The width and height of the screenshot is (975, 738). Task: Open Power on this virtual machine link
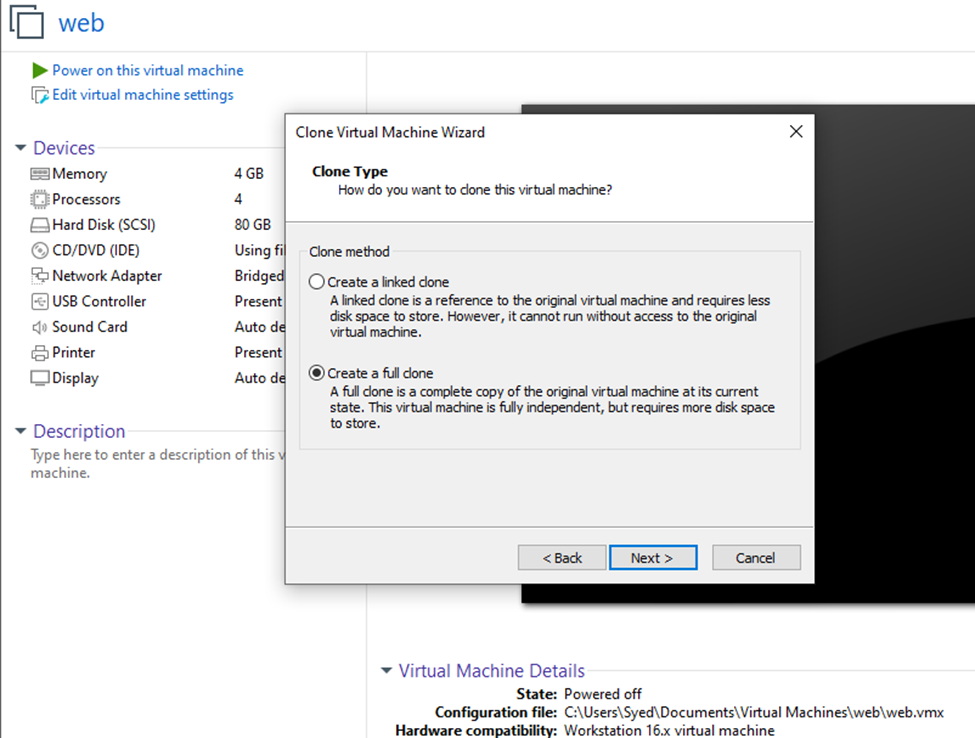147,70
